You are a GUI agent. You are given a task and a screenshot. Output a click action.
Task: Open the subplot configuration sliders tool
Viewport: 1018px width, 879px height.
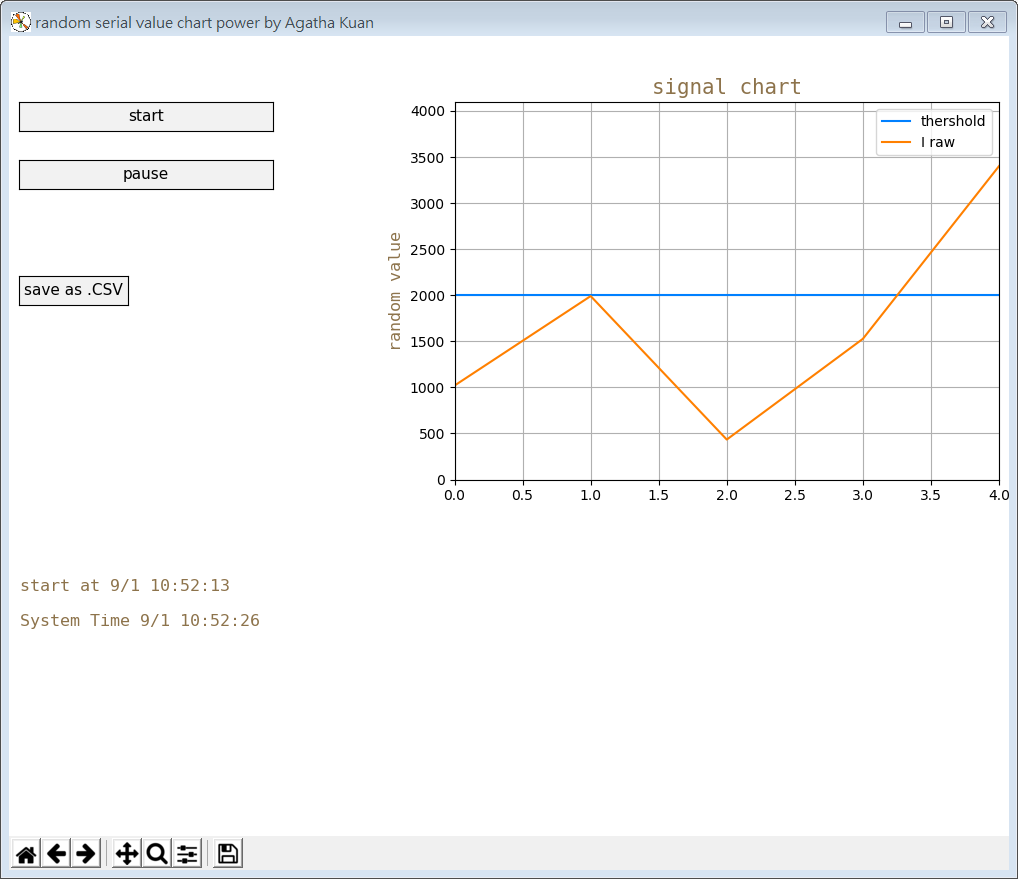[x=186, y=853]
